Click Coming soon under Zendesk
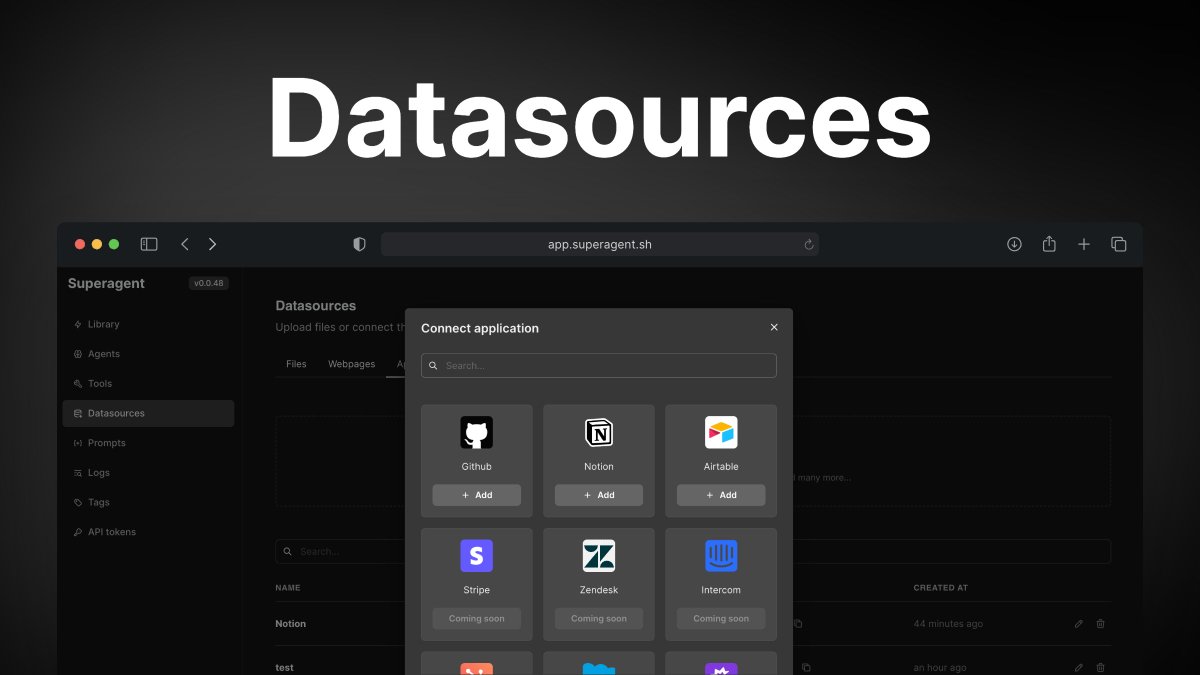 tap(599, 618)
